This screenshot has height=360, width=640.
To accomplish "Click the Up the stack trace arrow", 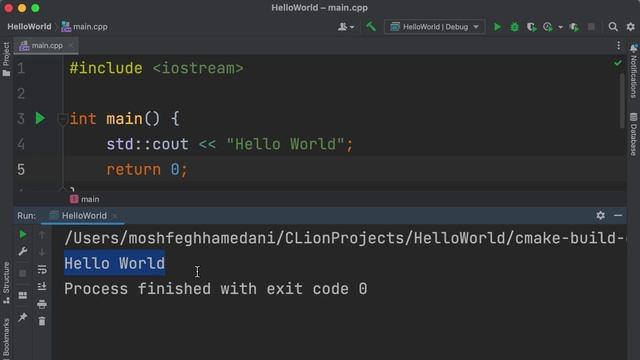I will tap(42, 234).
